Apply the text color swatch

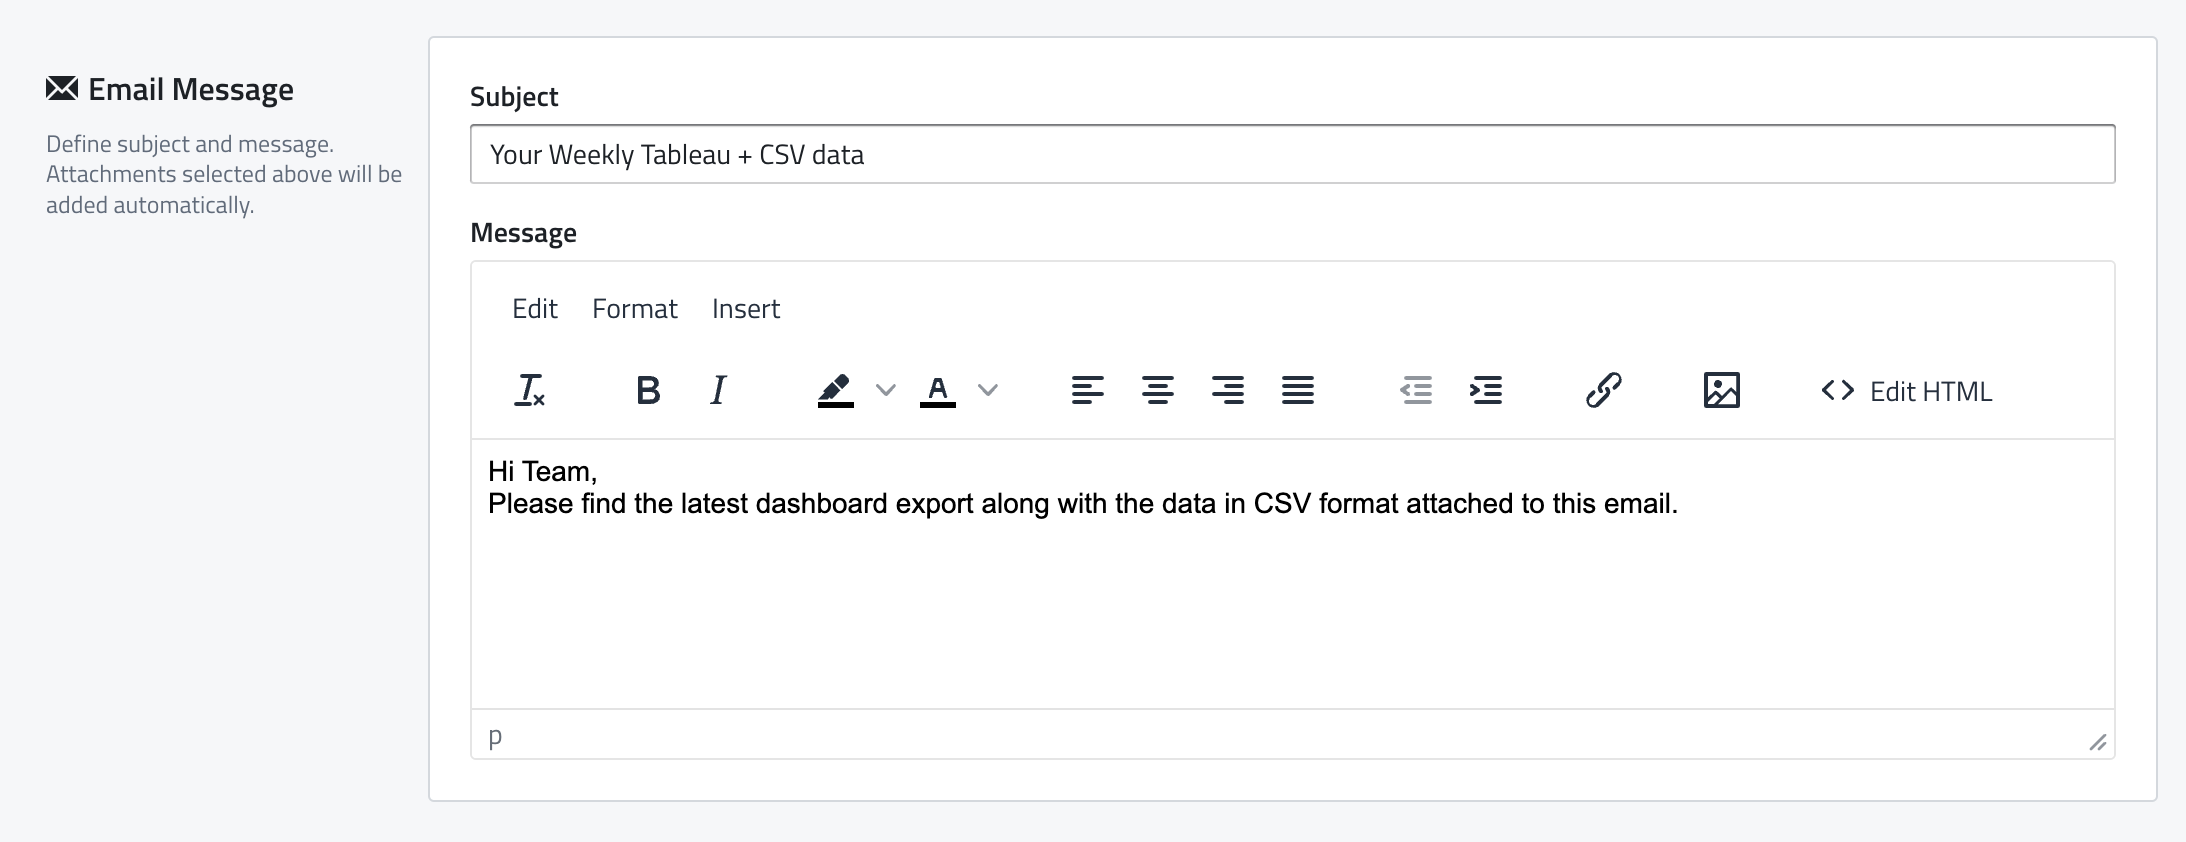[x=938, y=390]
